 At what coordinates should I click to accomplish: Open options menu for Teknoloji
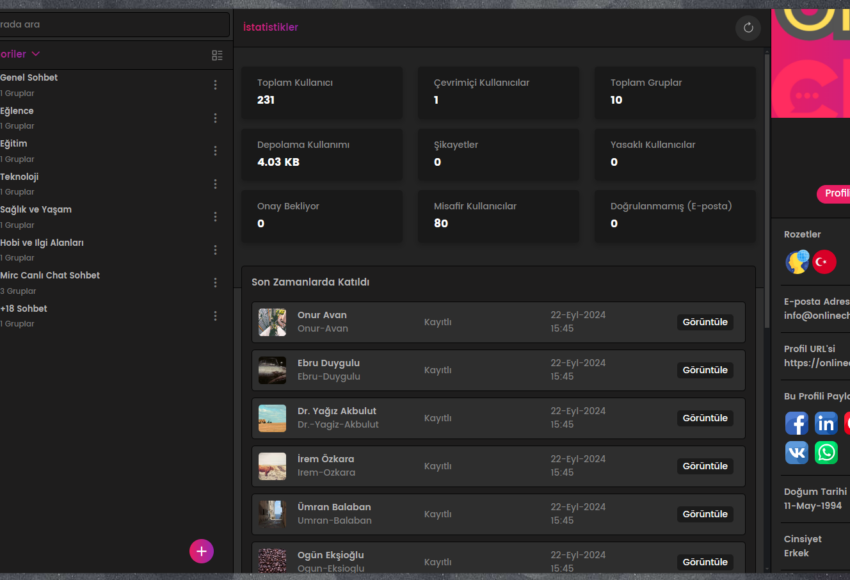pyautogui.click(x=215, y=184)
